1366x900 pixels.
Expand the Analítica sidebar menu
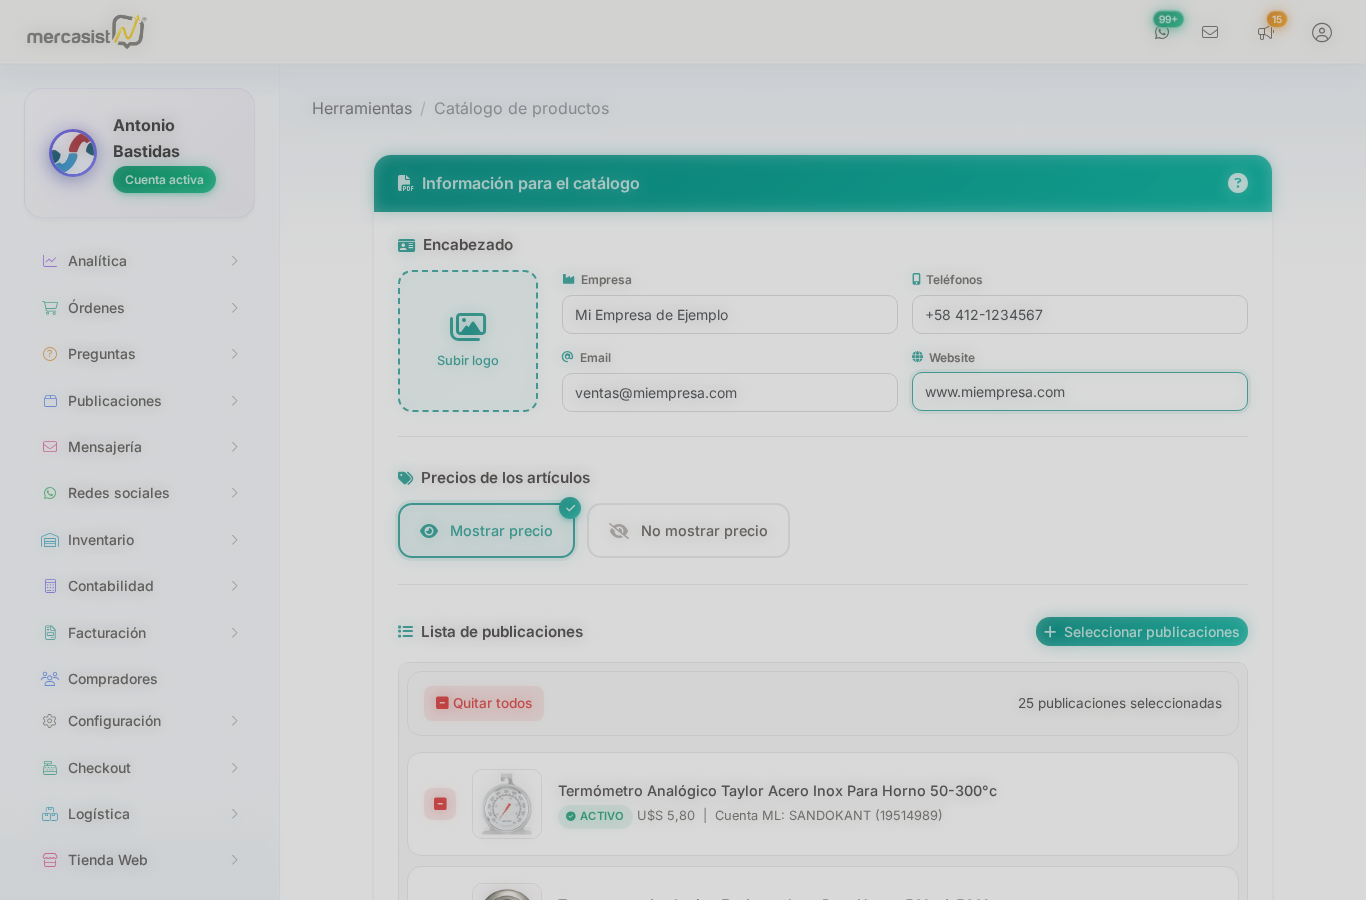point(140,261)
